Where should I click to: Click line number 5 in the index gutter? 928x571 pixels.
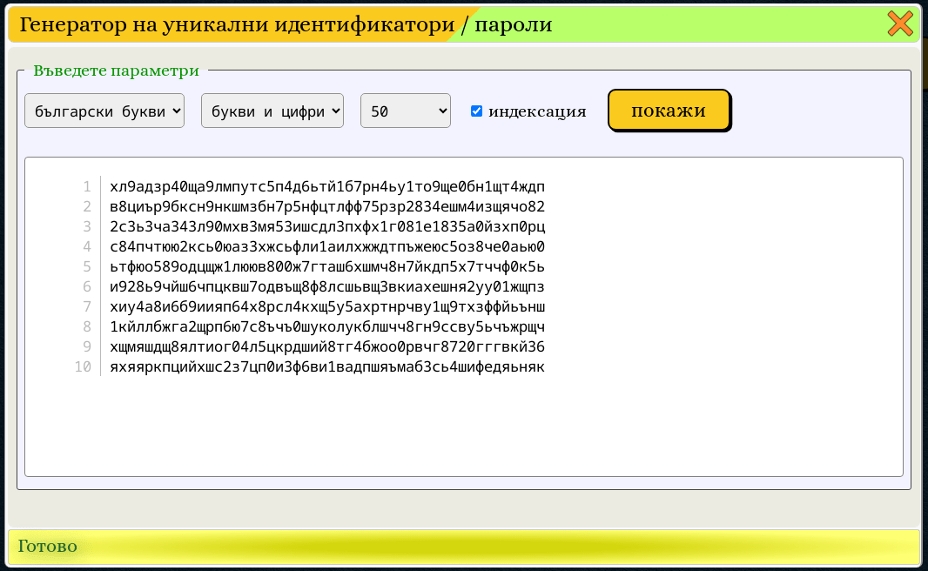click(x=87, y=267)
